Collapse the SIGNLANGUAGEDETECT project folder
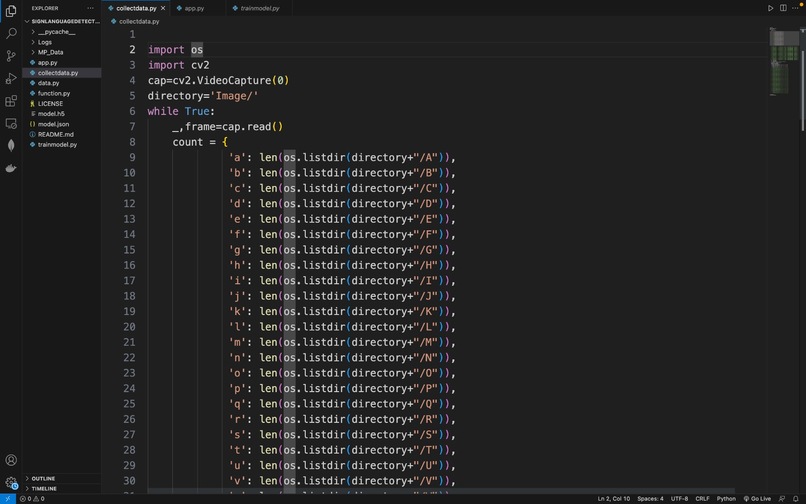Image resolution: width=806 pixels, height=504 pixels. pos(62,22)
